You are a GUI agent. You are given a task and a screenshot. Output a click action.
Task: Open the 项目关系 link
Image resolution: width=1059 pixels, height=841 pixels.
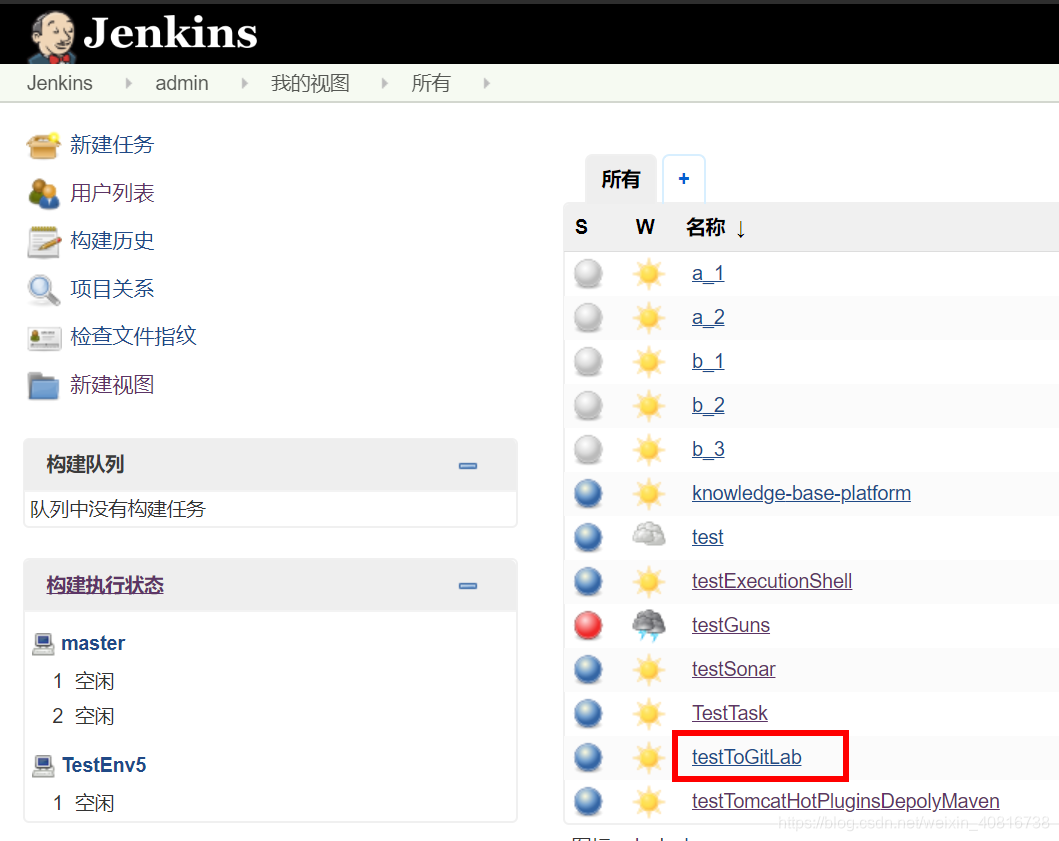pyautogui.click(x=112, y=289)
